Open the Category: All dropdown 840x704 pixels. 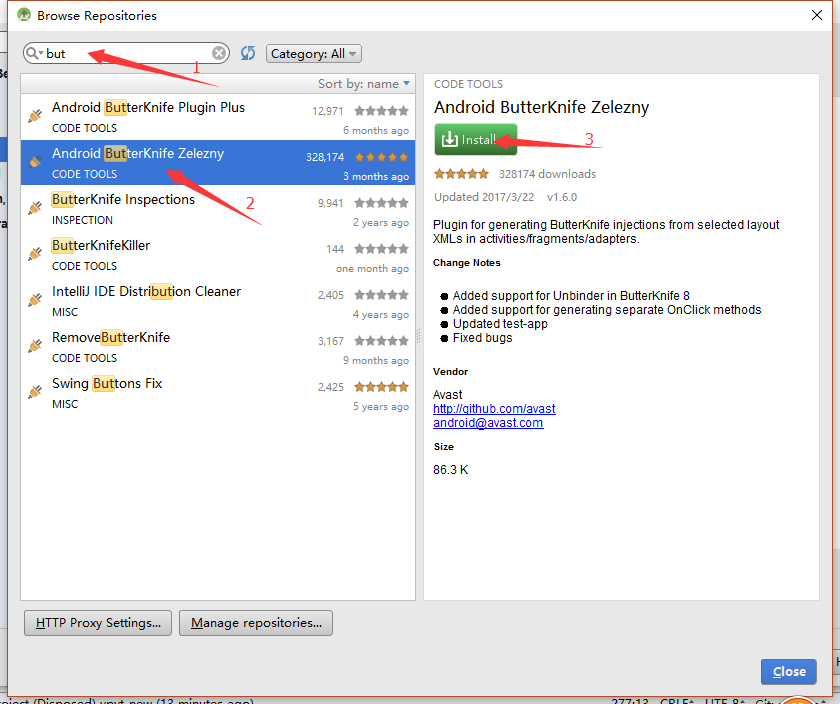coord(314,54)
